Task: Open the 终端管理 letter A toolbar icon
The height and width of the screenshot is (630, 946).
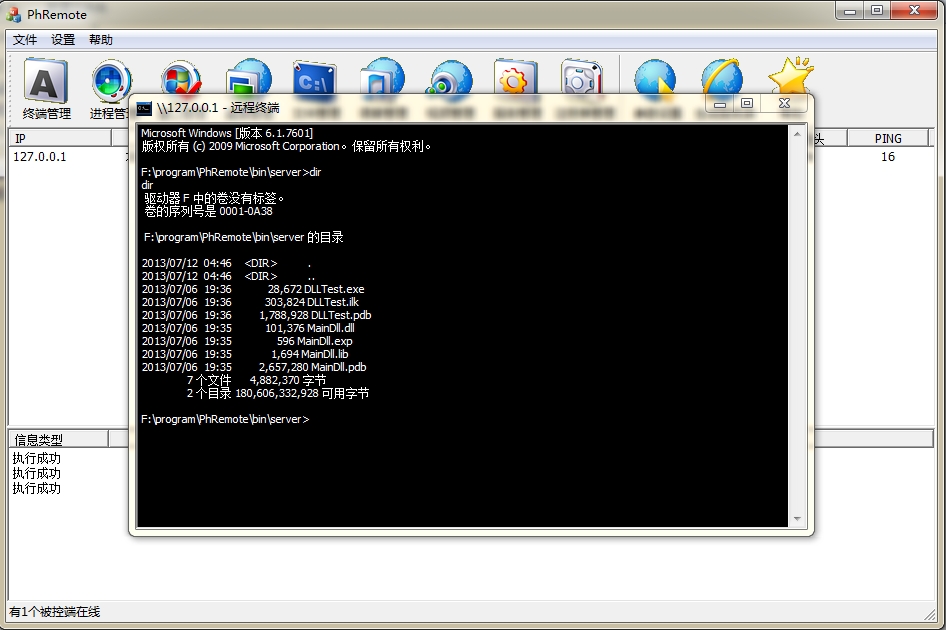Action: click(x=46, y=88)
